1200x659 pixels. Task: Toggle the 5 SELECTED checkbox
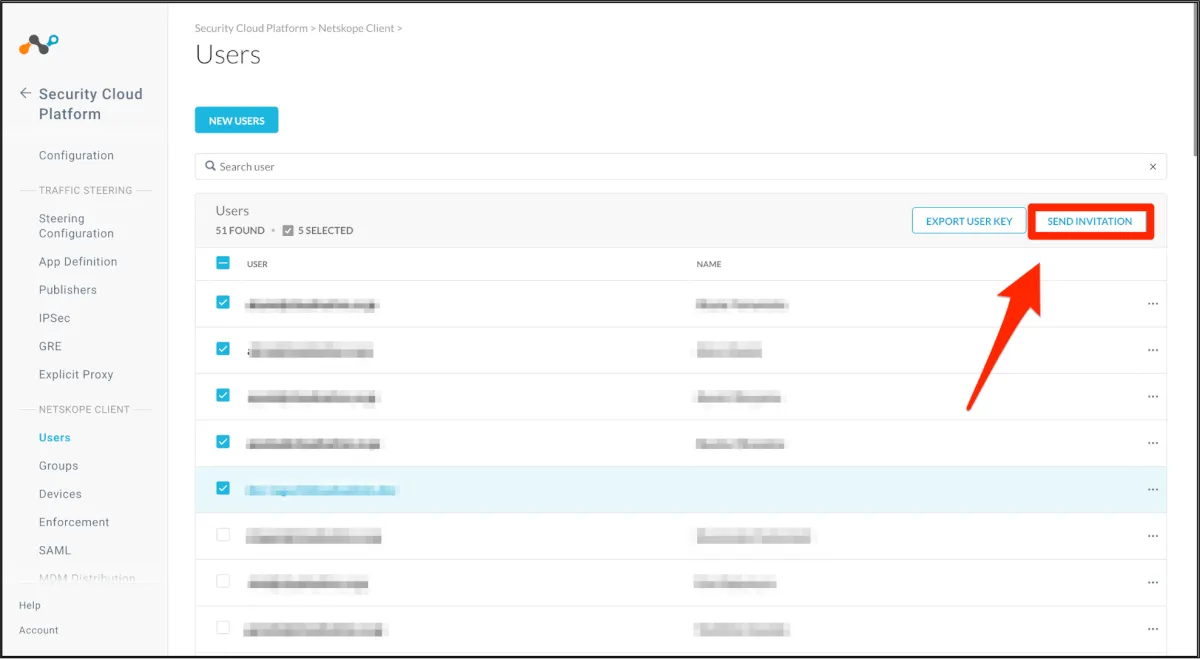tap(288, 230)
